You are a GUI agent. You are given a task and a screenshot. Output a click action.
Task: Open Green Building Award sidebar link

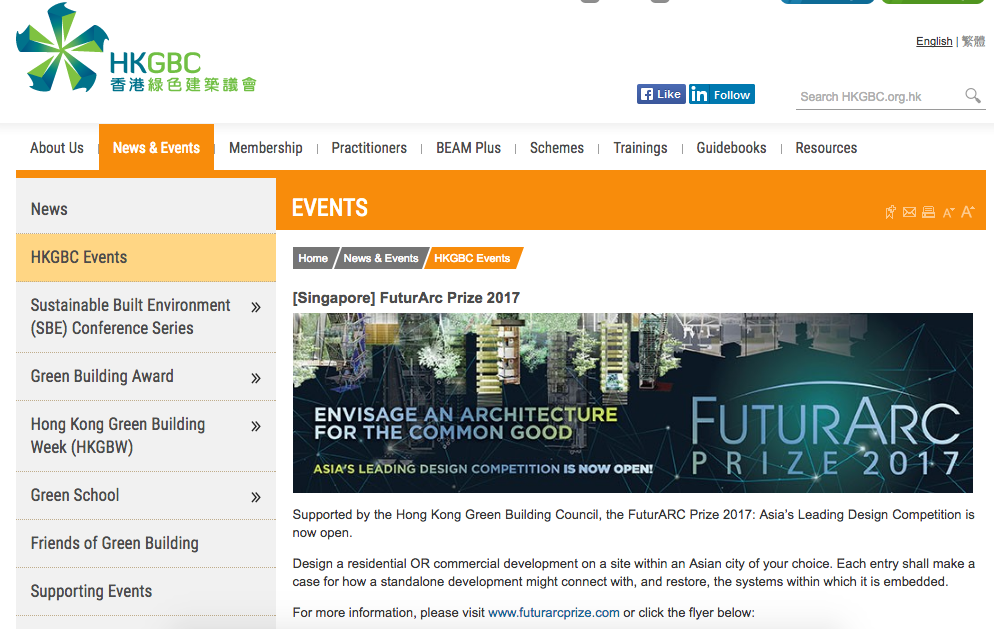click(102, 376)
